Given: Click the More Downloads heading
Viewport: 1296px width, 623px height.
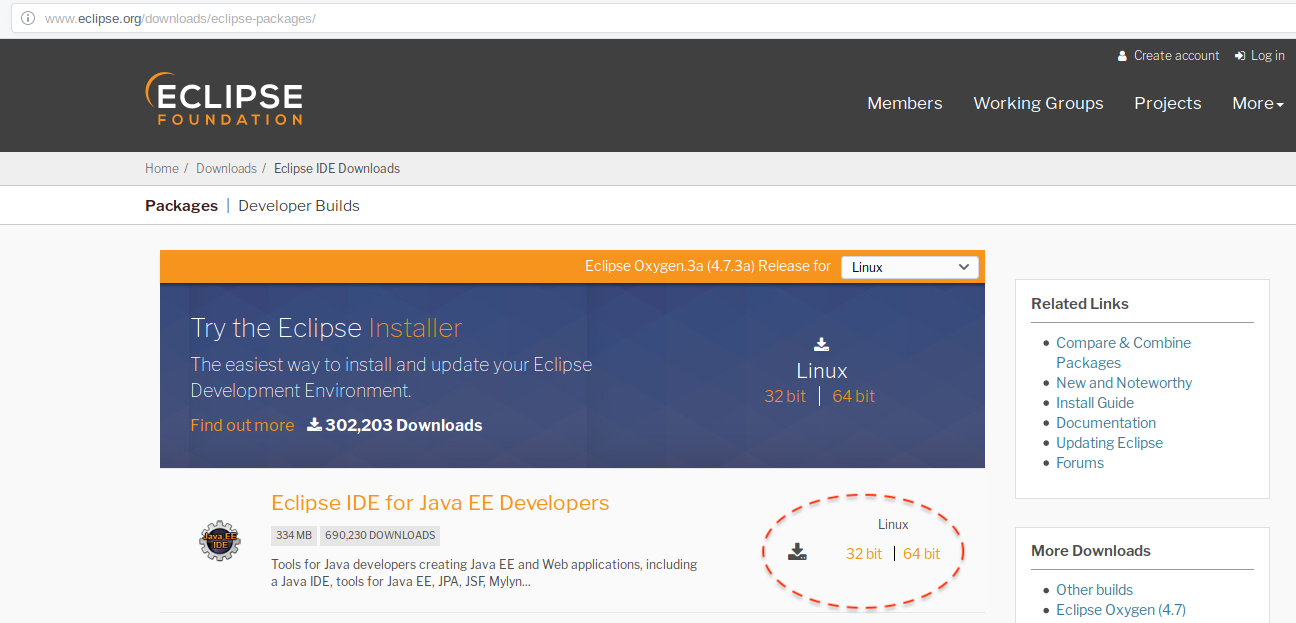Looking at the screenshot, I should tap(1091, 550).
